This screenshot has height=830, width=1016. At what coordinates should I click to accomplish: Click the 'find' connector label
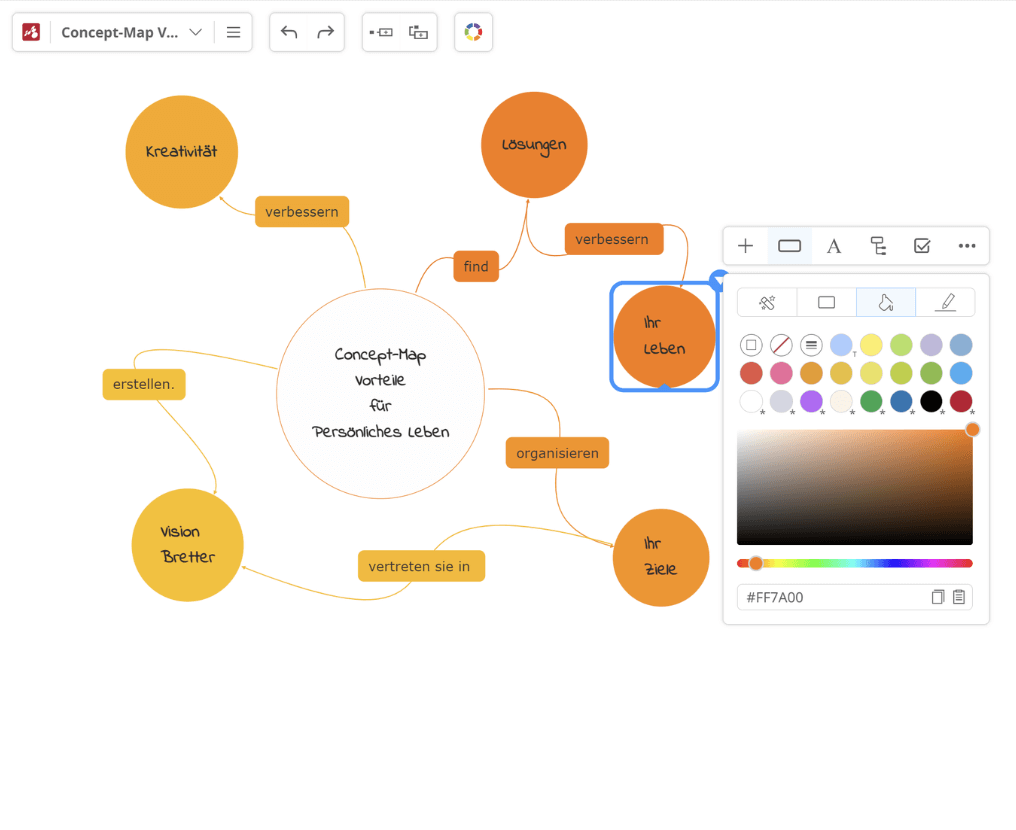(x=476, y=266)
